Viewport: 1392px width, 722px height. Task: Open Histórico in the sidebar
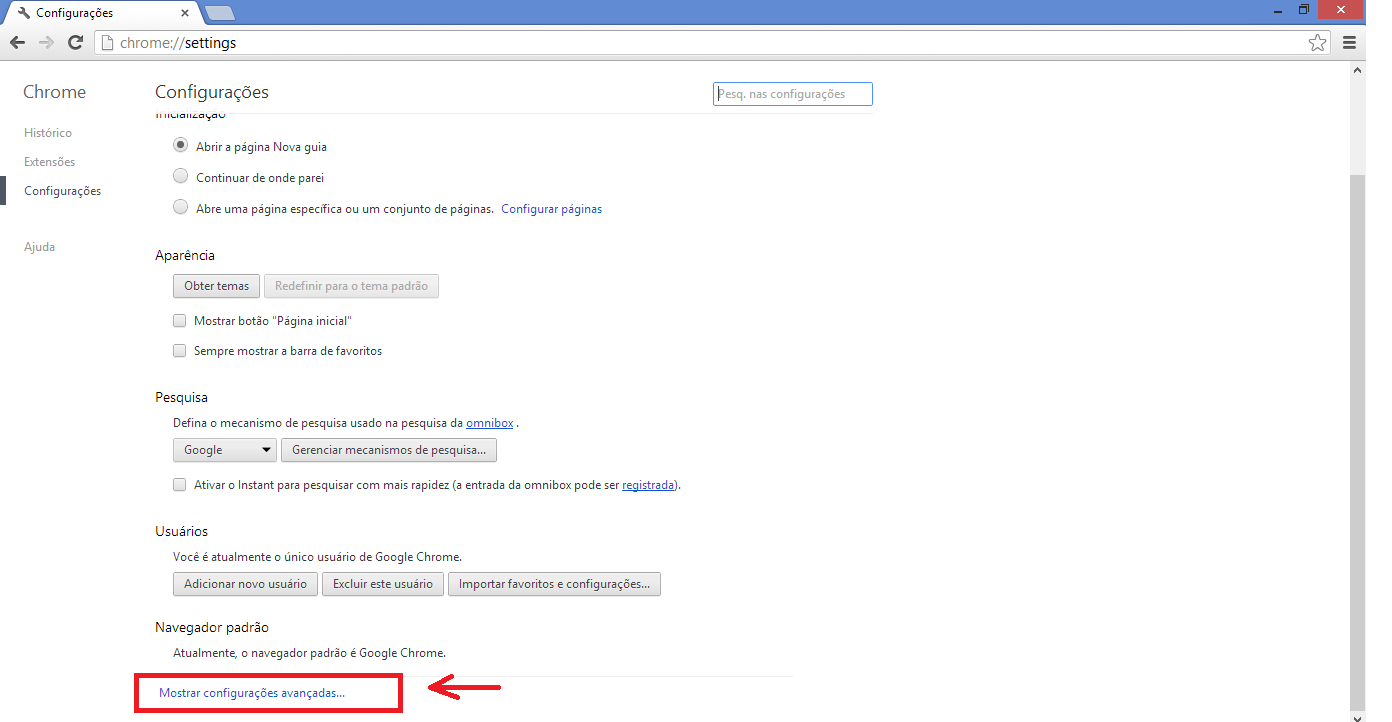48,133
